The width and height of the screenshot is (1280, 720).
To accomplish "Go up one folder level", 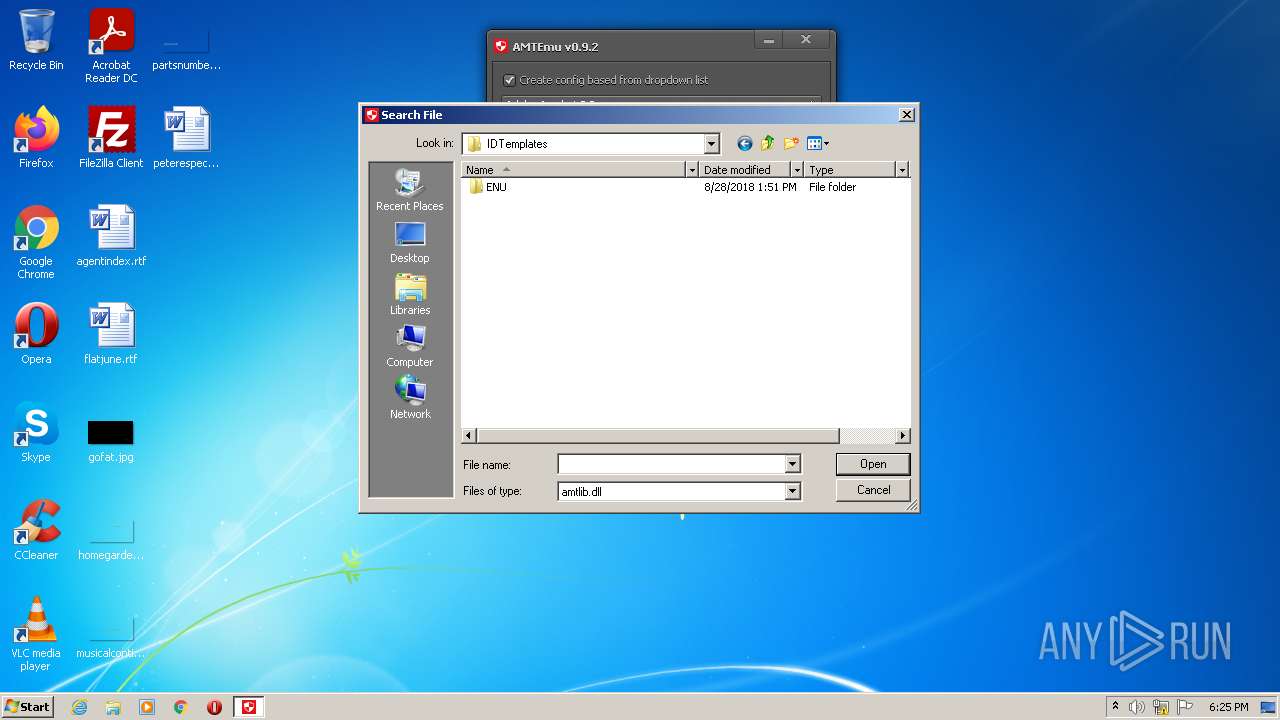I will point(768,143).
